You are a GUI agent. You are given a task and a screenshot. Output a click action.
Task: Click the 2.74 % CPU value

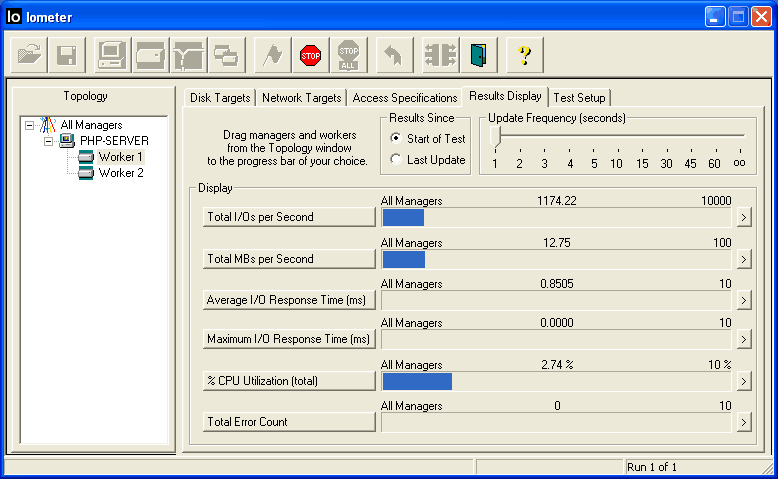click(x=557, y=365)
